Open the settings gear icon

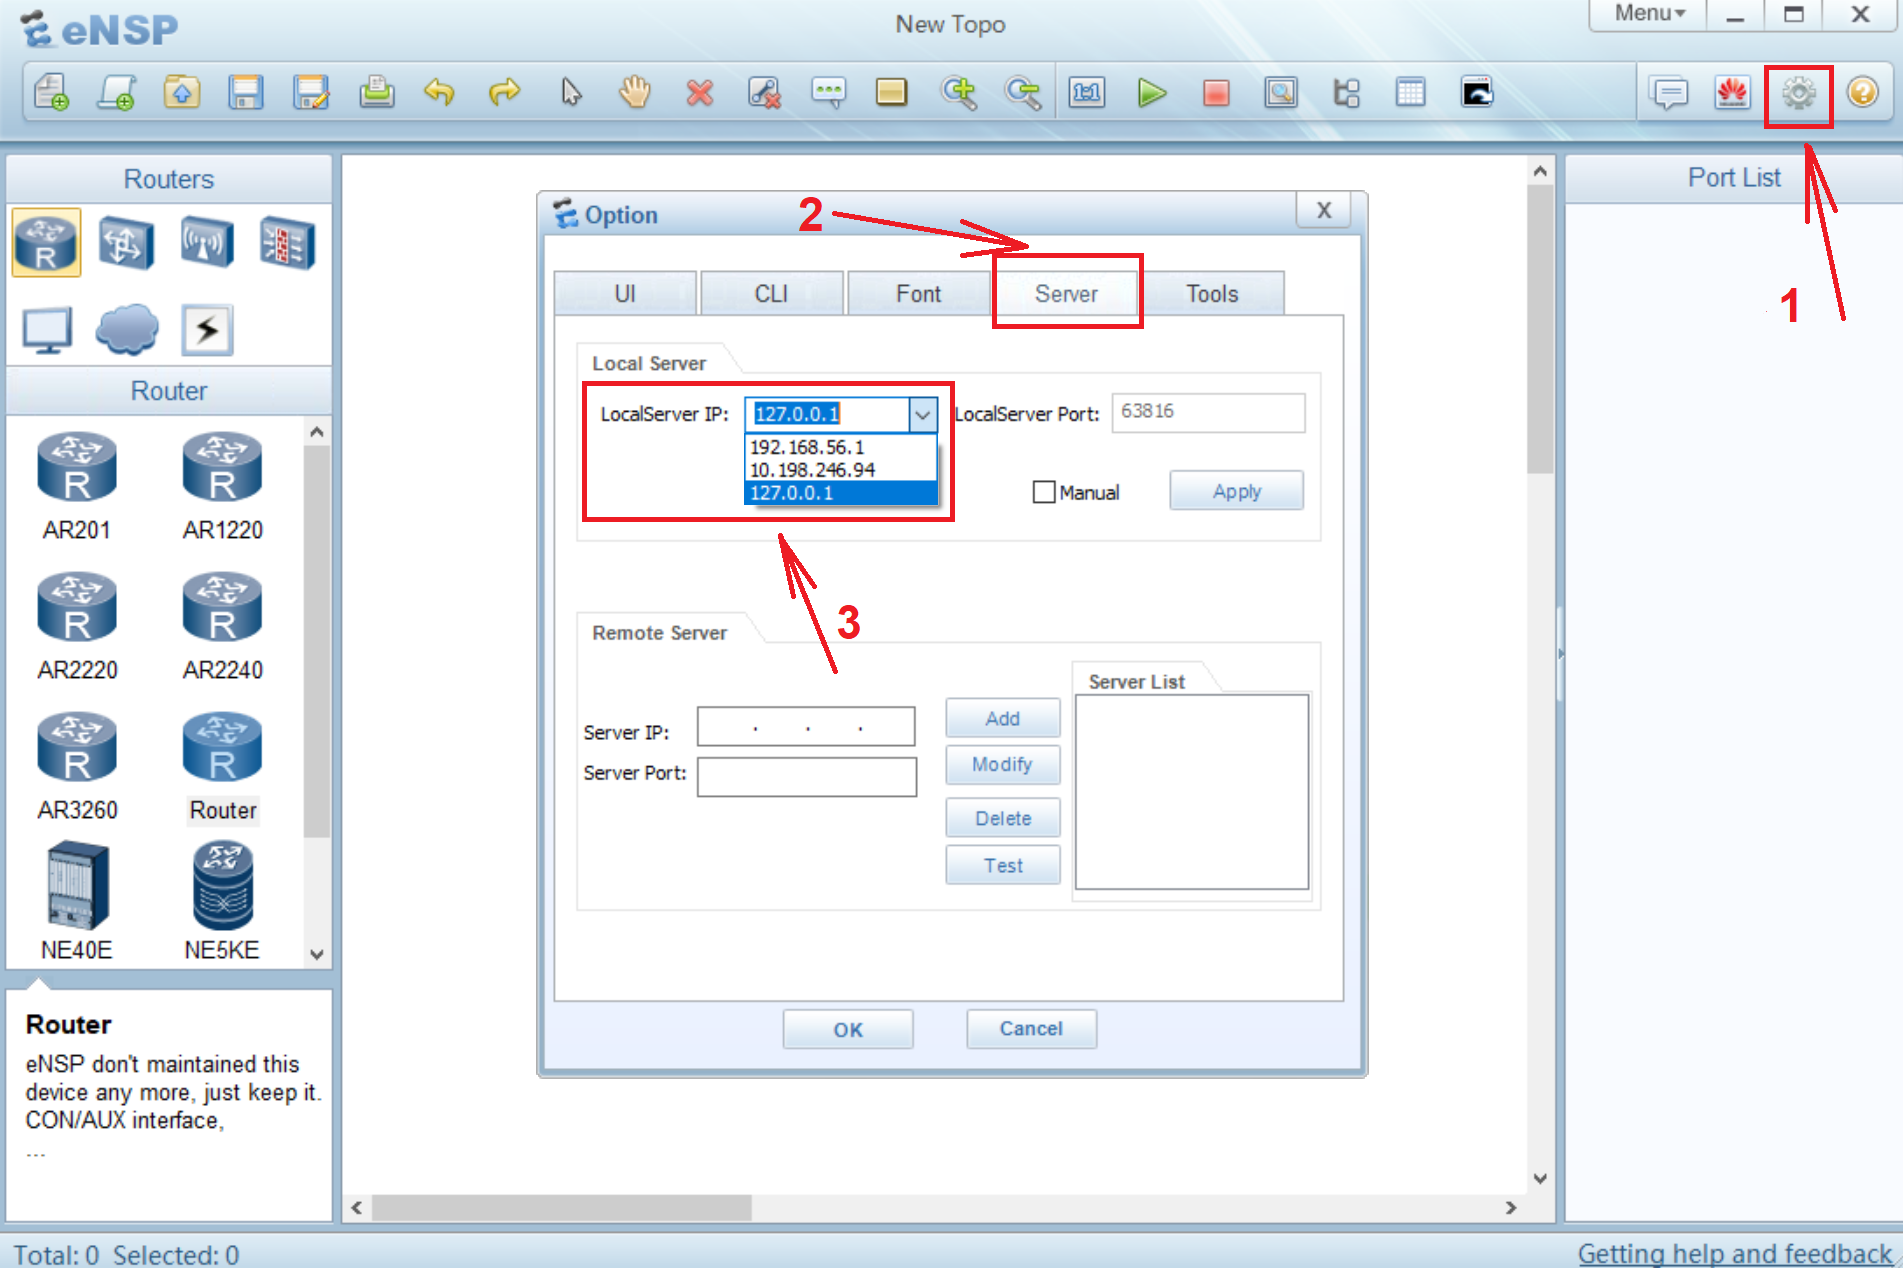(x=1798, y=94)
